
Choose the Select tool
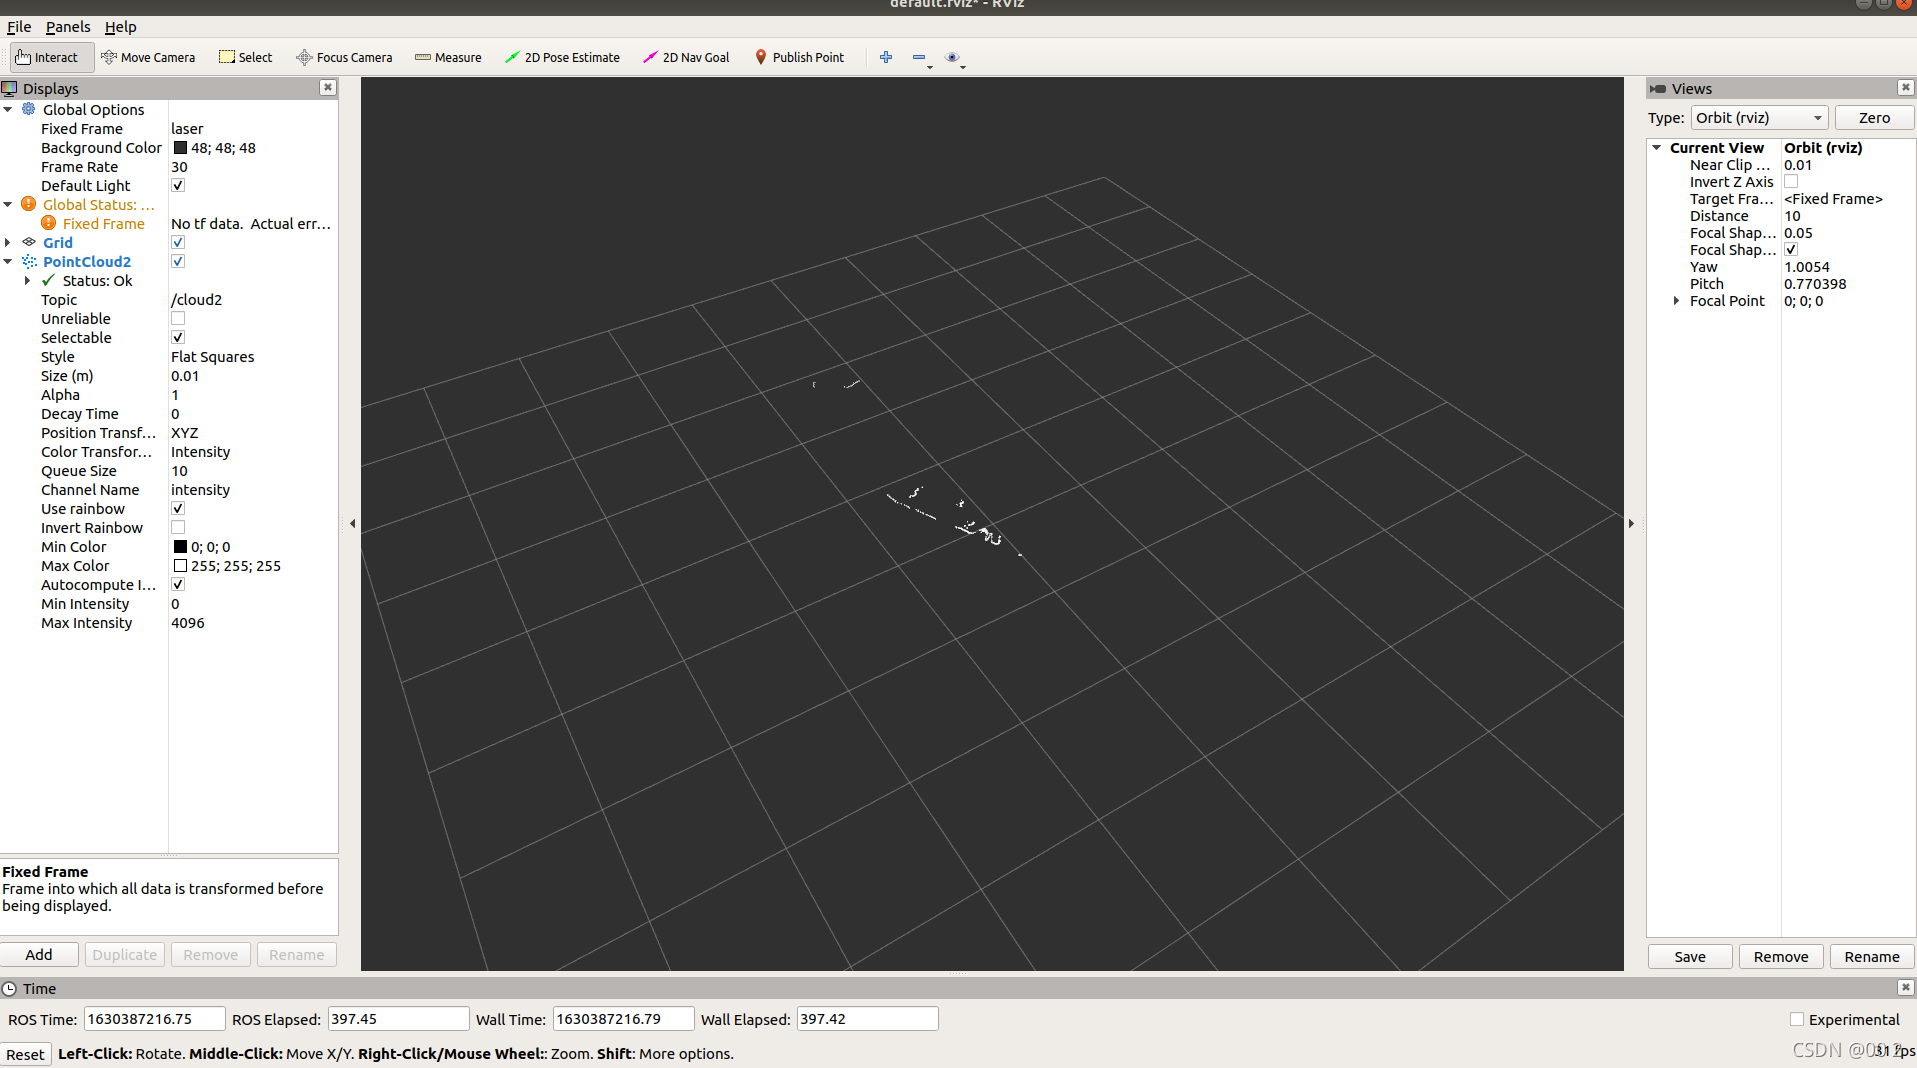point(246,57)
